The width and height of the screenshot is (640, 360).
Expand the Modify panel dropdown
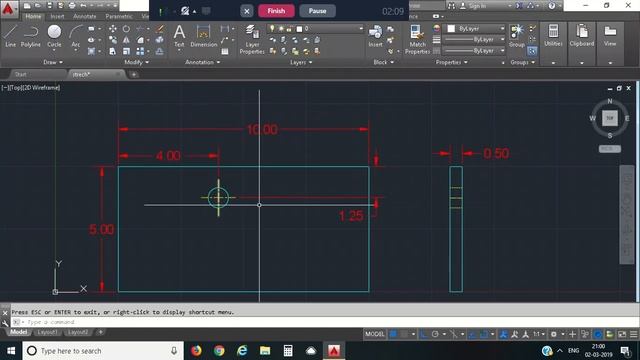(x=137, y=62)
